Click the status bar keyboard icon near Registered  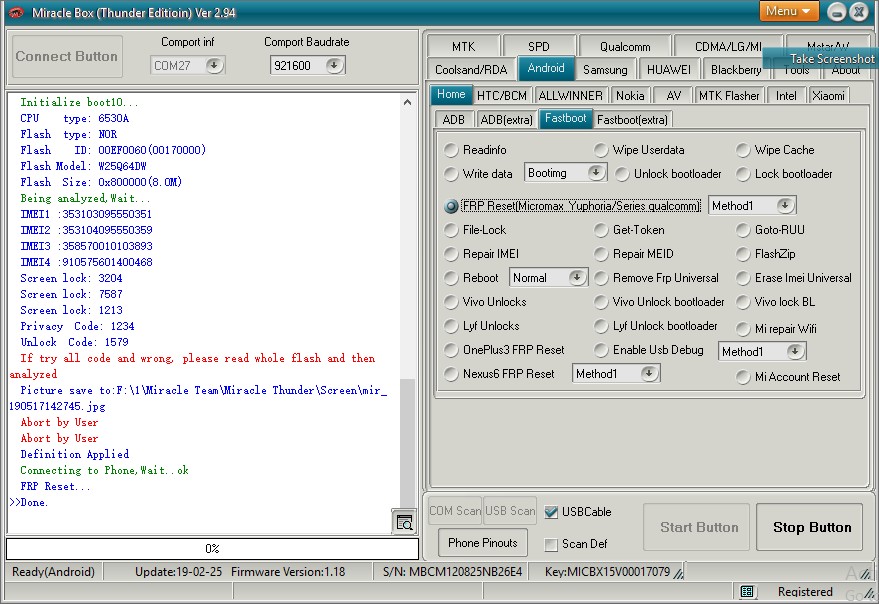[x=747, y=591]
